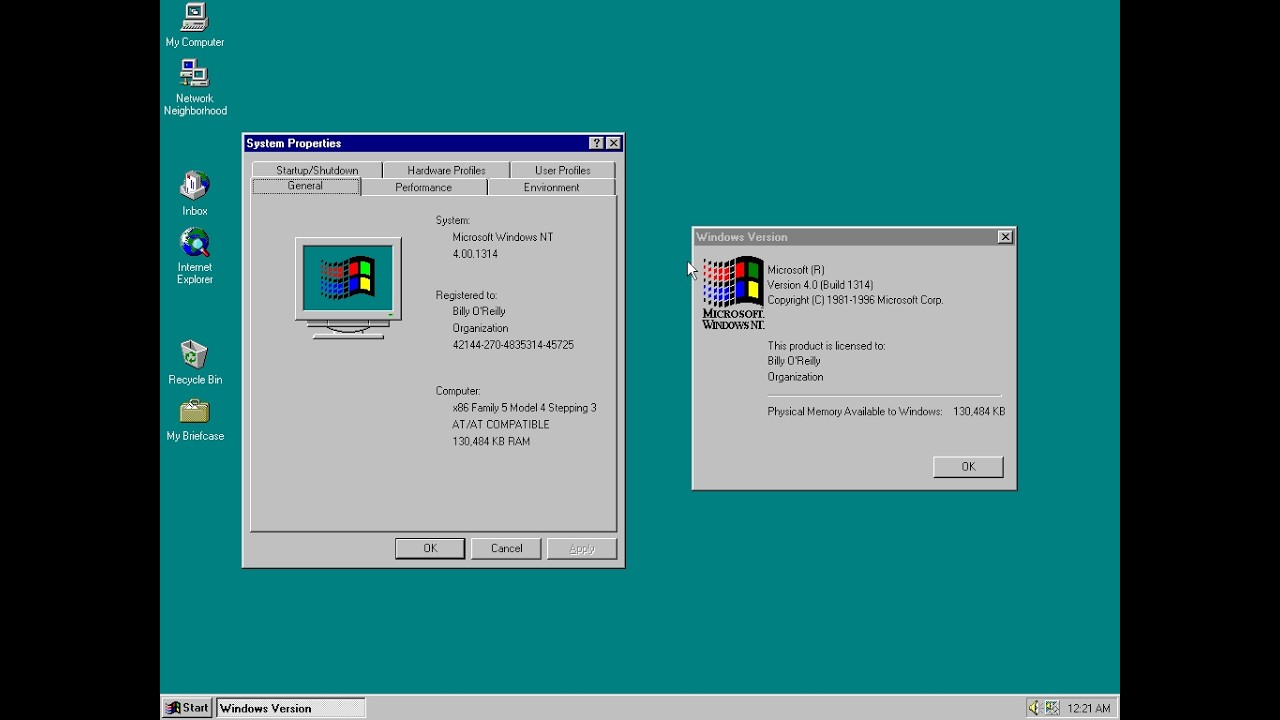Click the 12:21 AM clock in taskbar

[x=1089, y=708]
